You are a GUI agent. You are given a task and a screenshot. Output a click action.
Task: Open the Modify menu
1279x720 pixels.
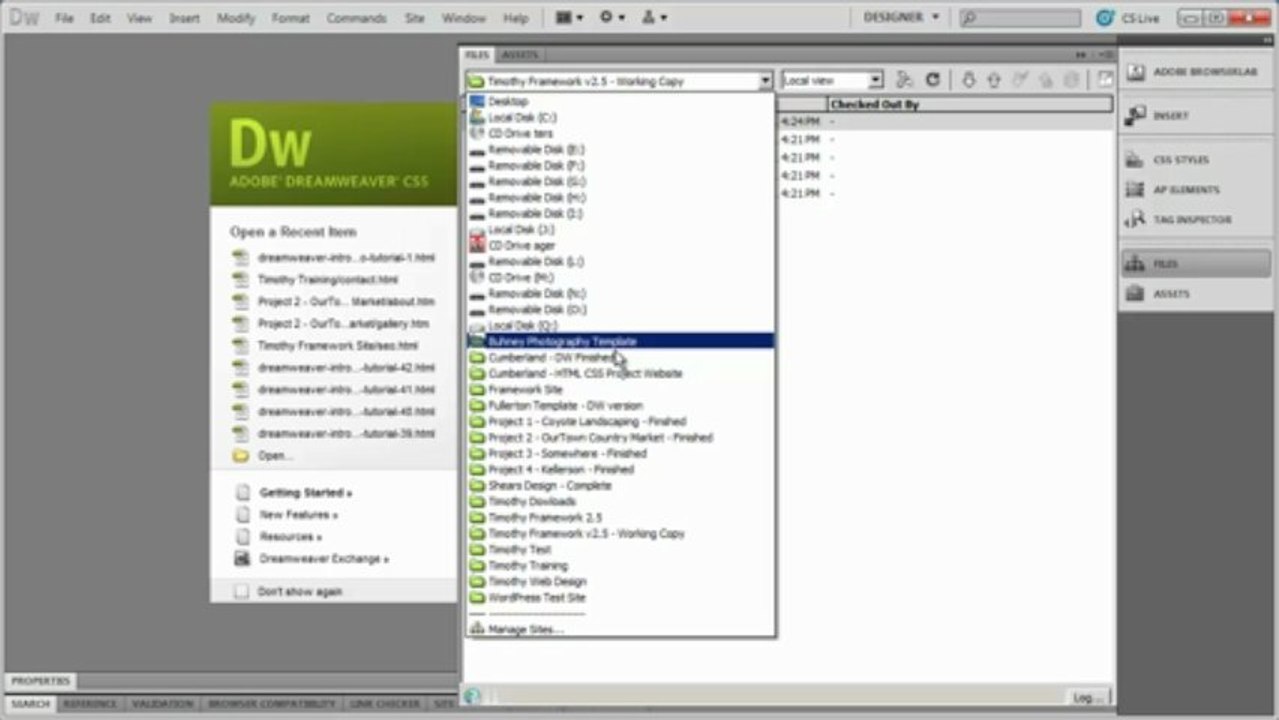(x=236, y=18)
